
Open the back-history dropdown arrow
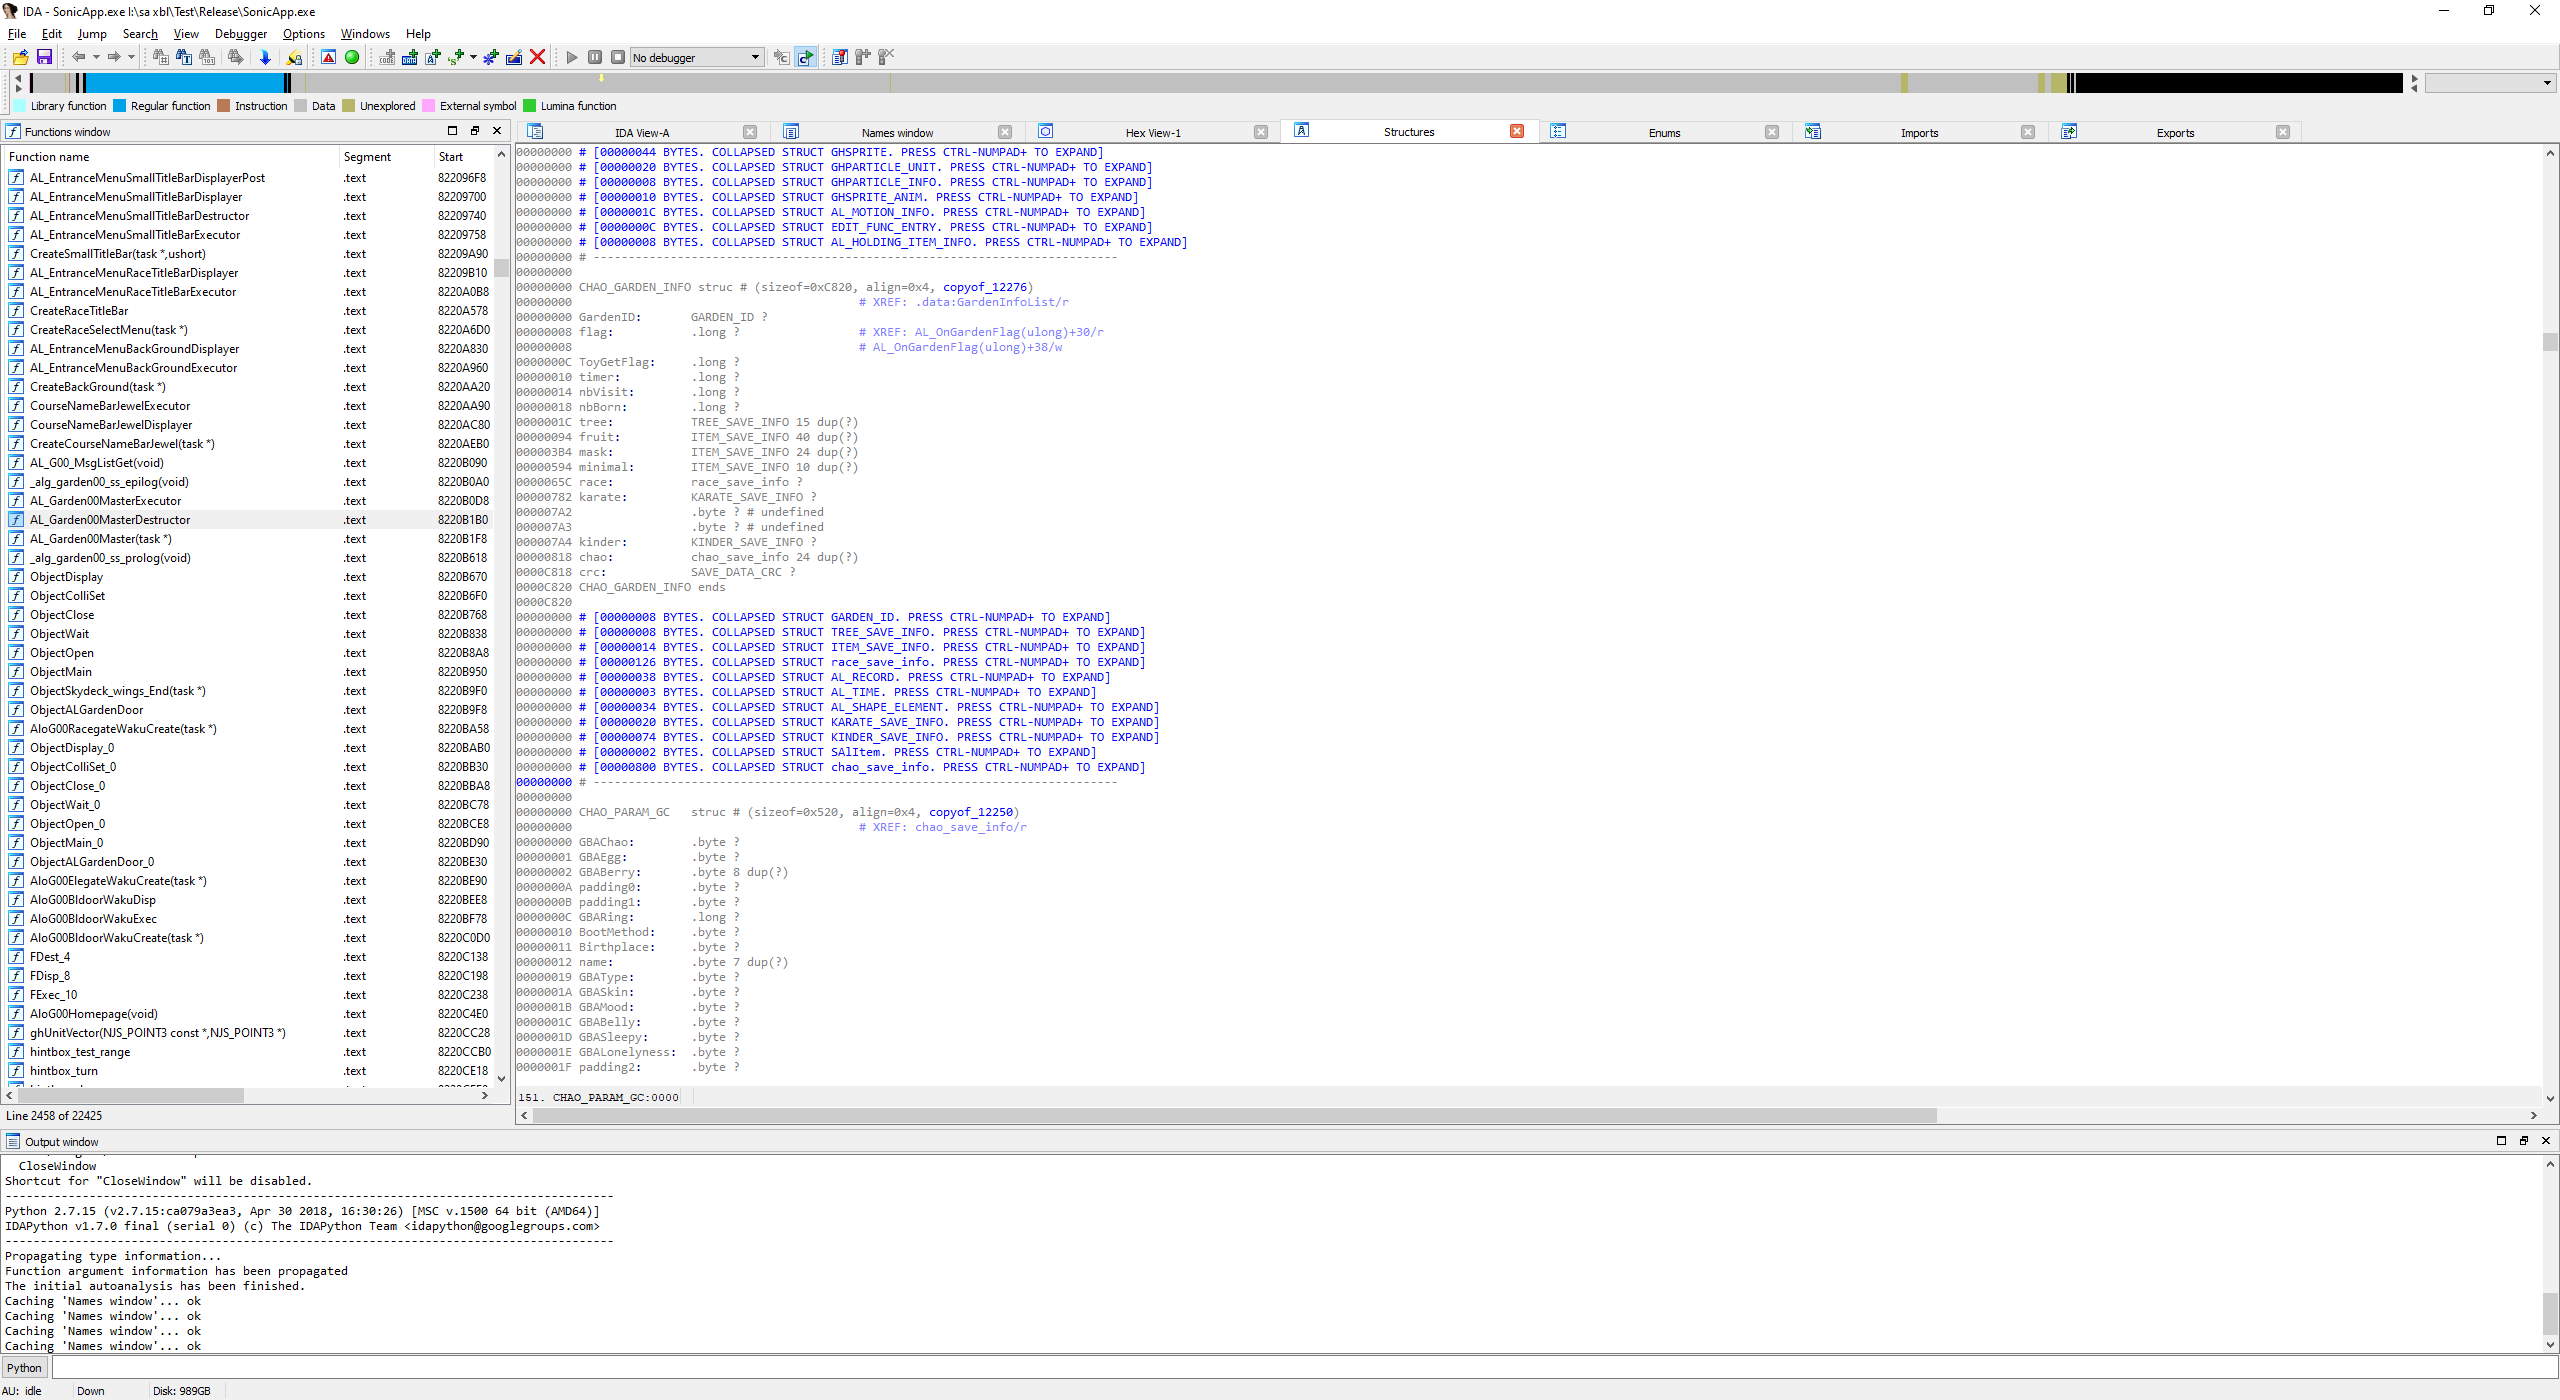(x=96, y=57)
